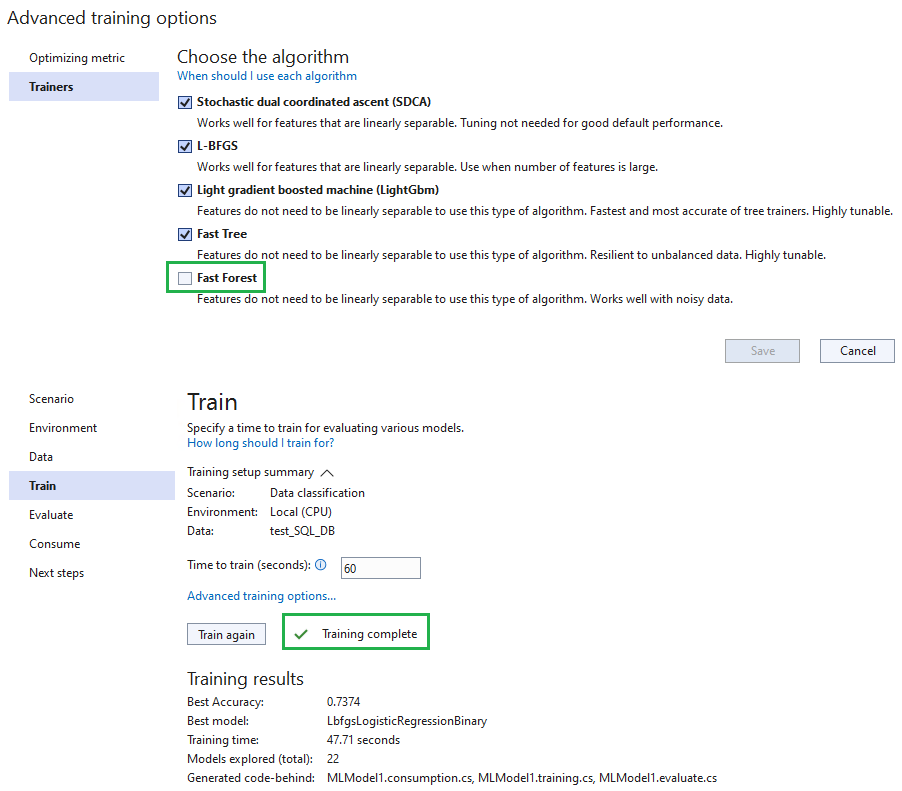Click the Train again button
This screenshot has height=791, width=902.
pyautogui.click(x=226, y=633)
